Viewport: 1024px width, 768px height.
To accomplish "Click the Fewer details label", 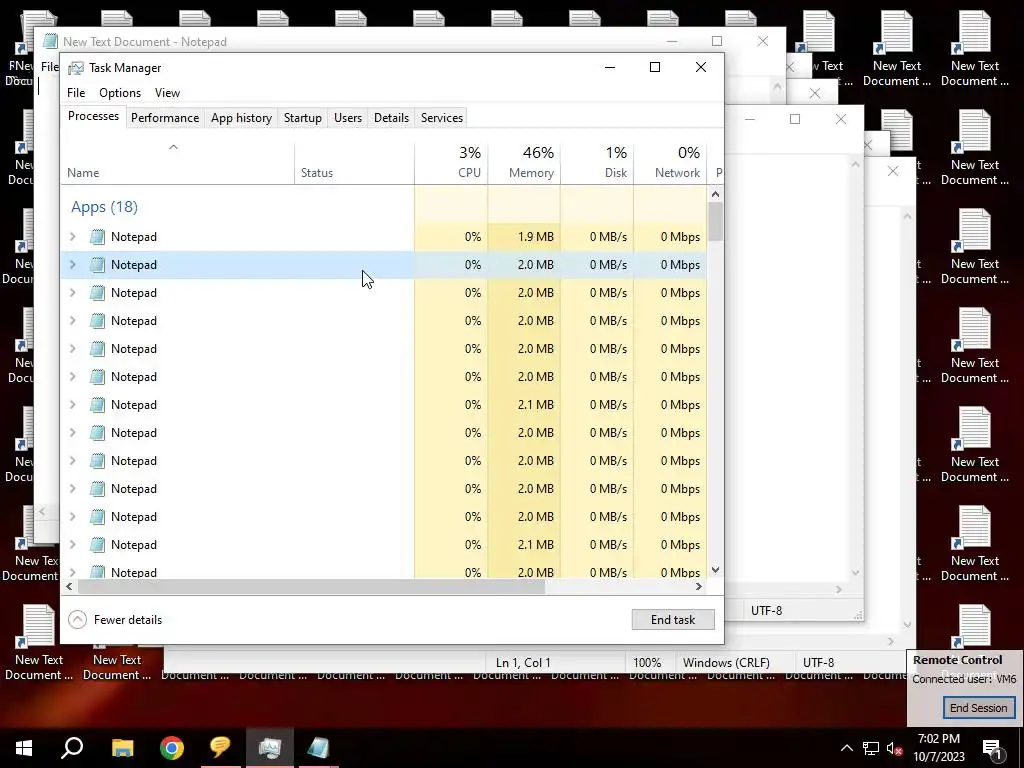I will click(x=127, y=620).
